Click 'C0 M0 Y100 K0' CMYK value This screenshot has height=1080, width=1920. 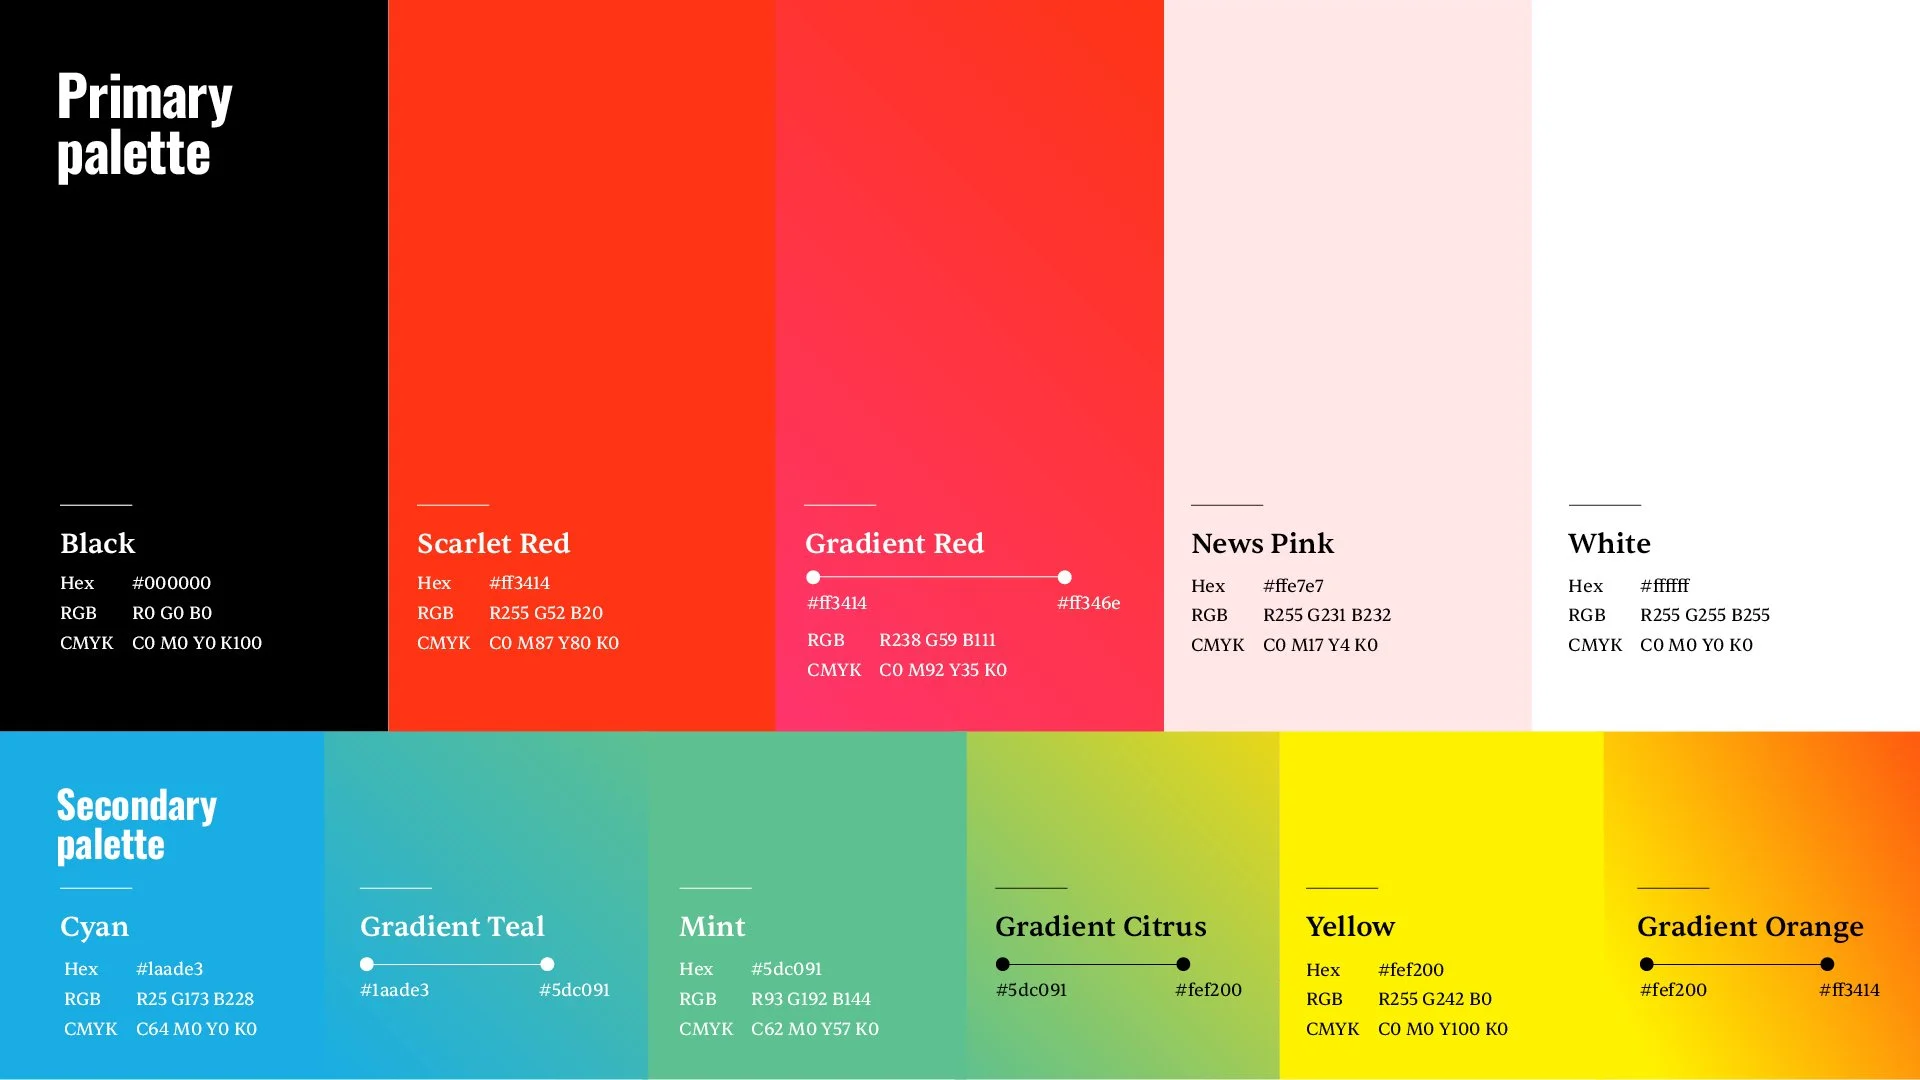click(x=1443, y=1029)
